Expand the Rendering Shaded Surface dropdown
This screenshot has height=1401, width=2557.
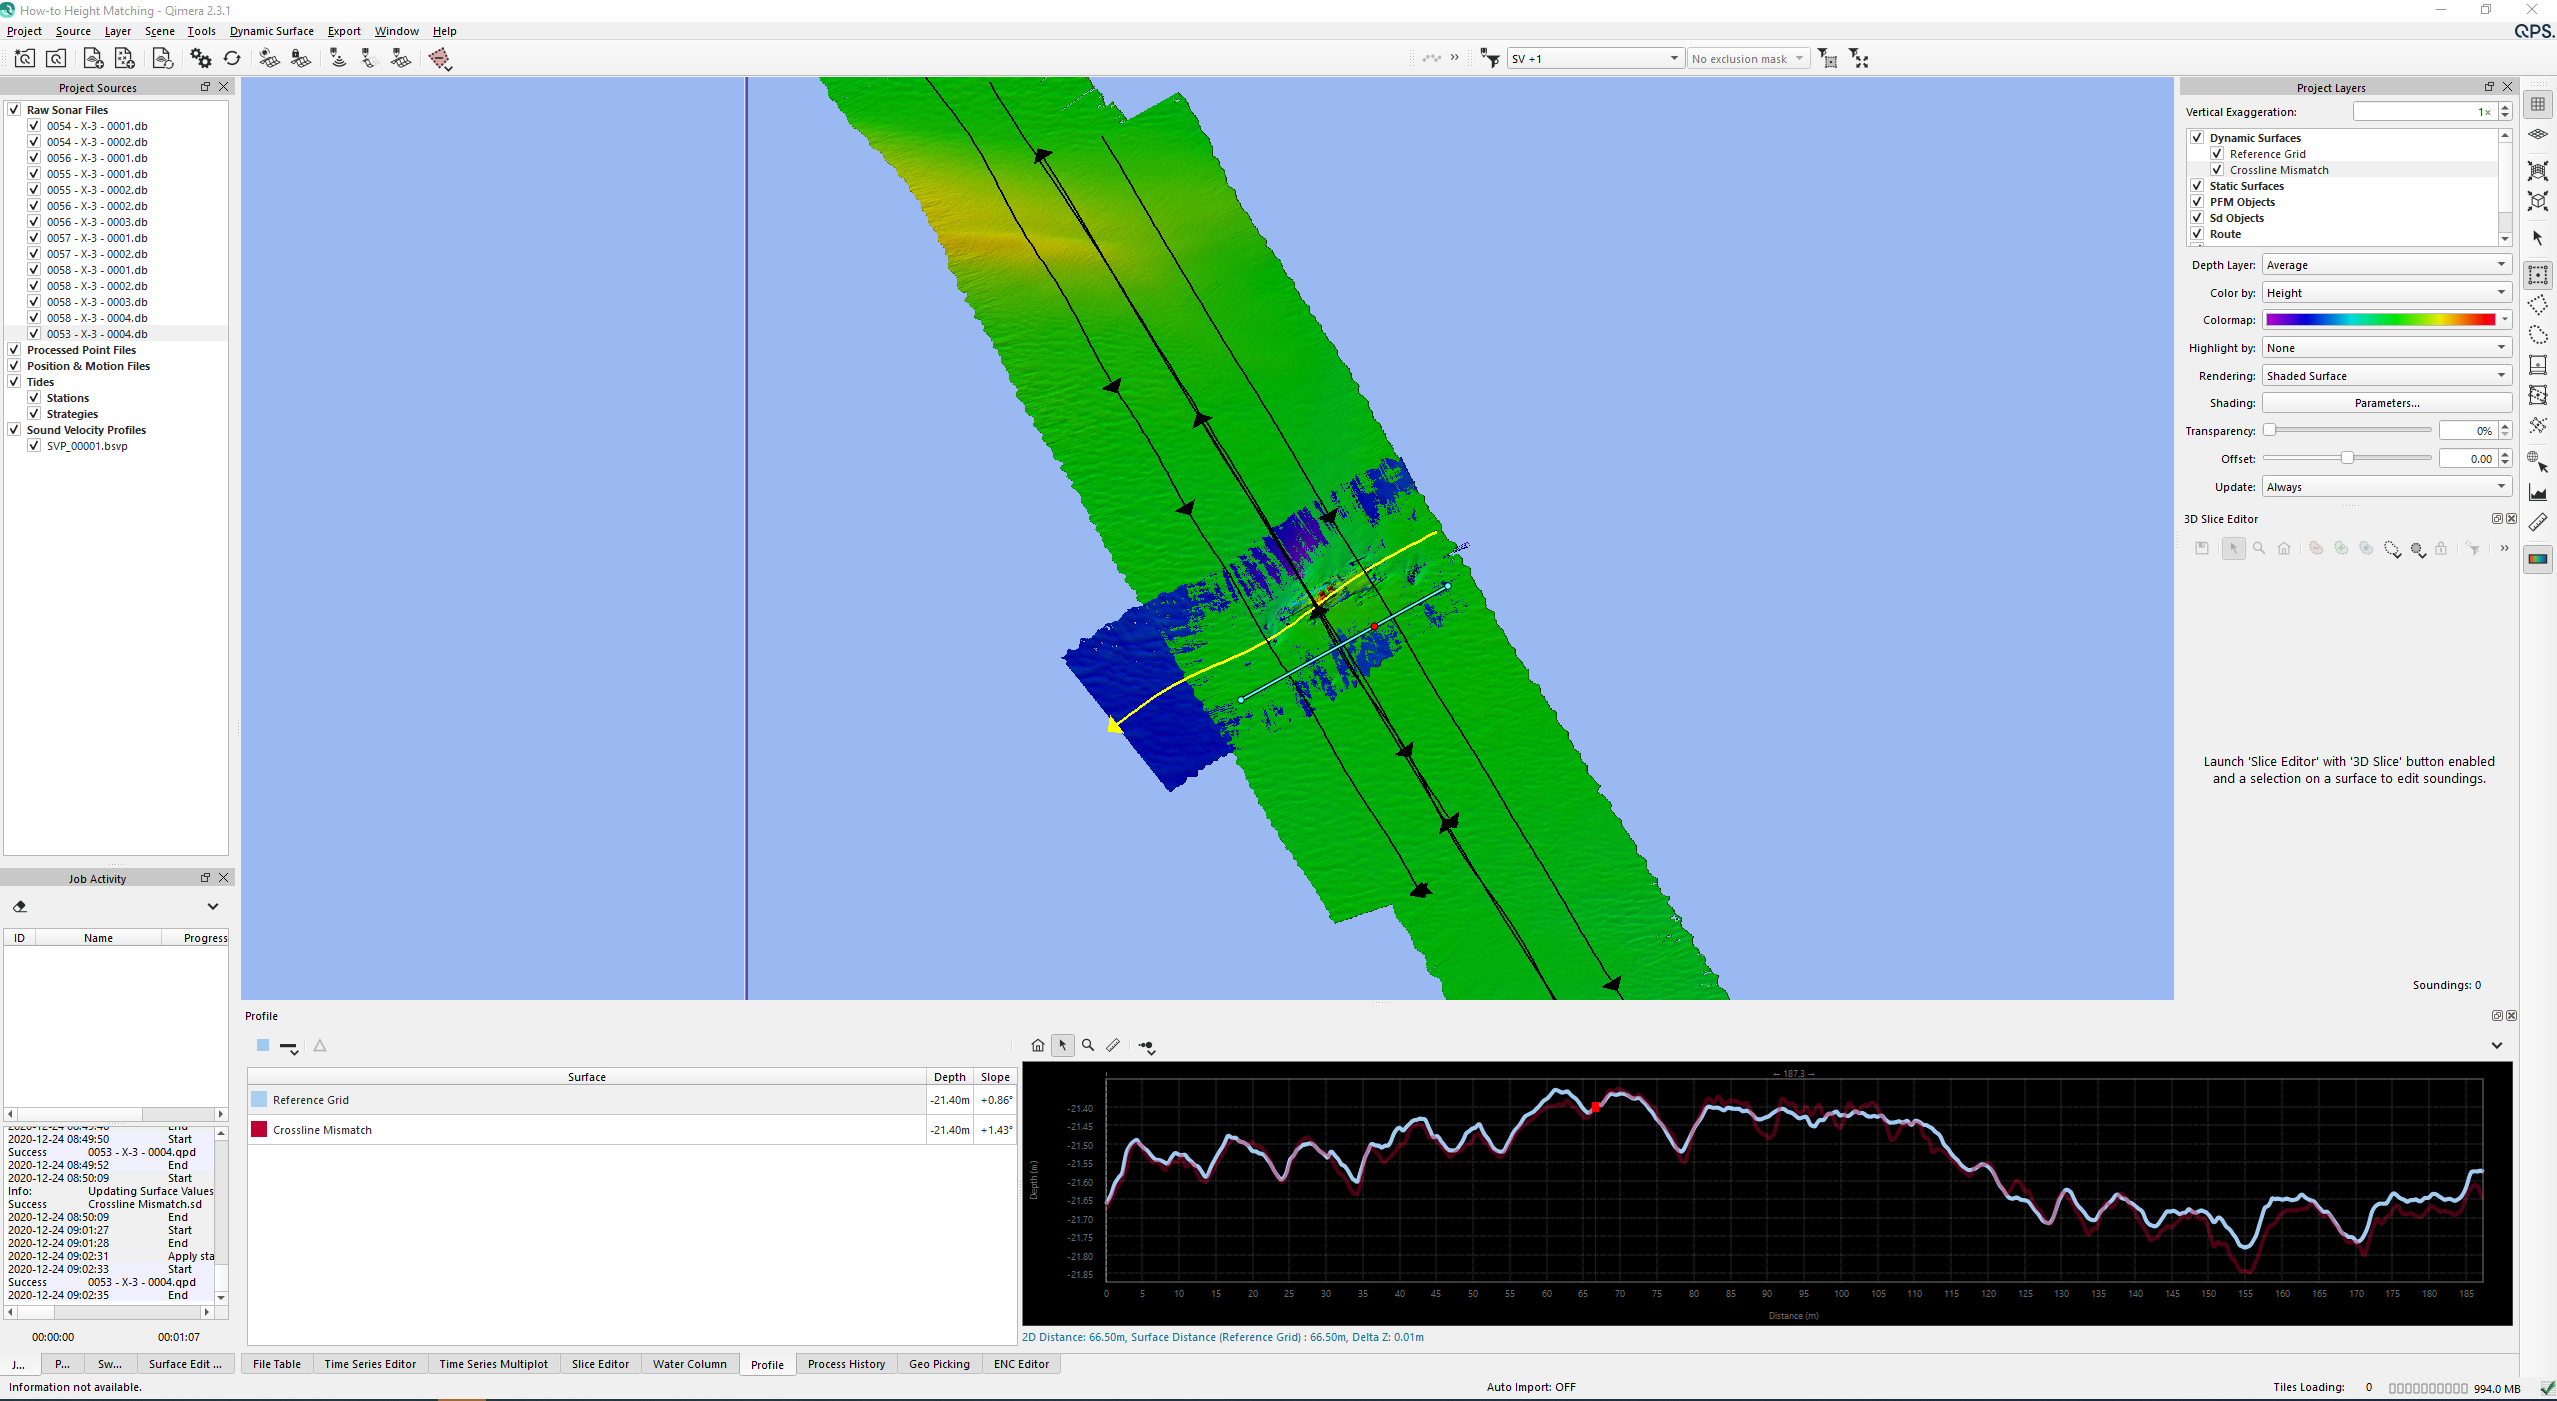coord(2386,376)
